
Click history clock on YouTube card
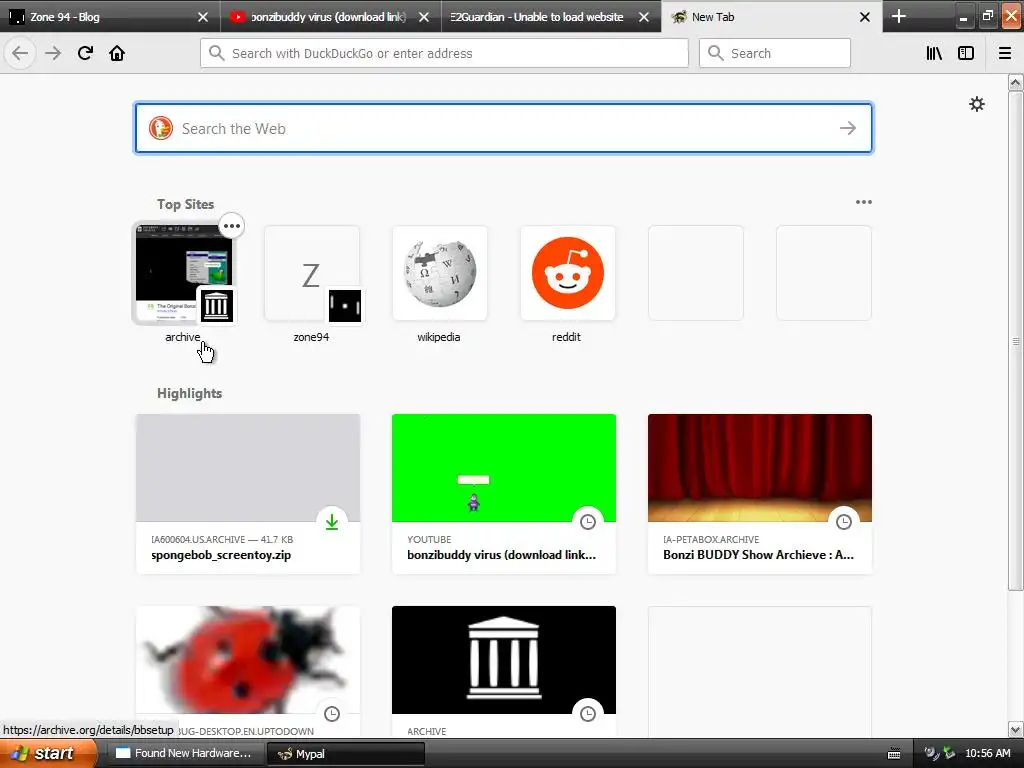pos(588,521)
